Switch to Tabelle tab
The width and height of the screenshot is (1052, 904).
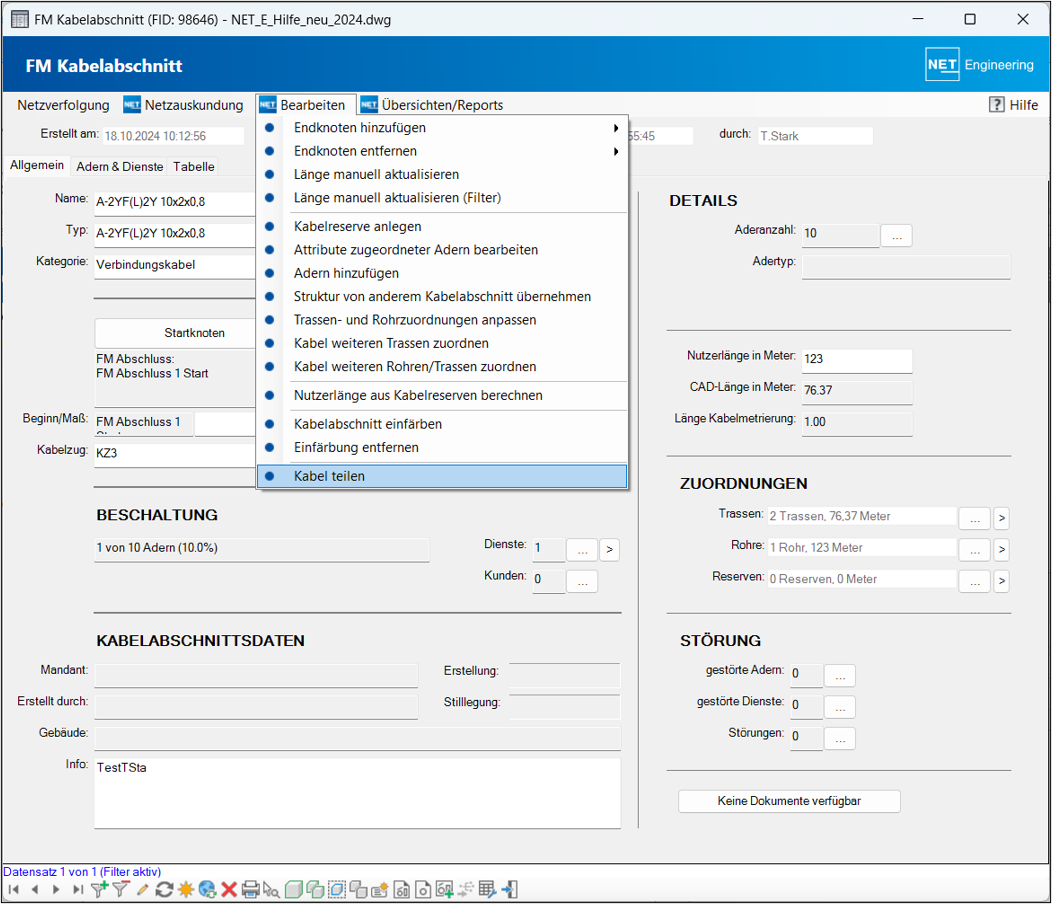[x=194, y=166]
